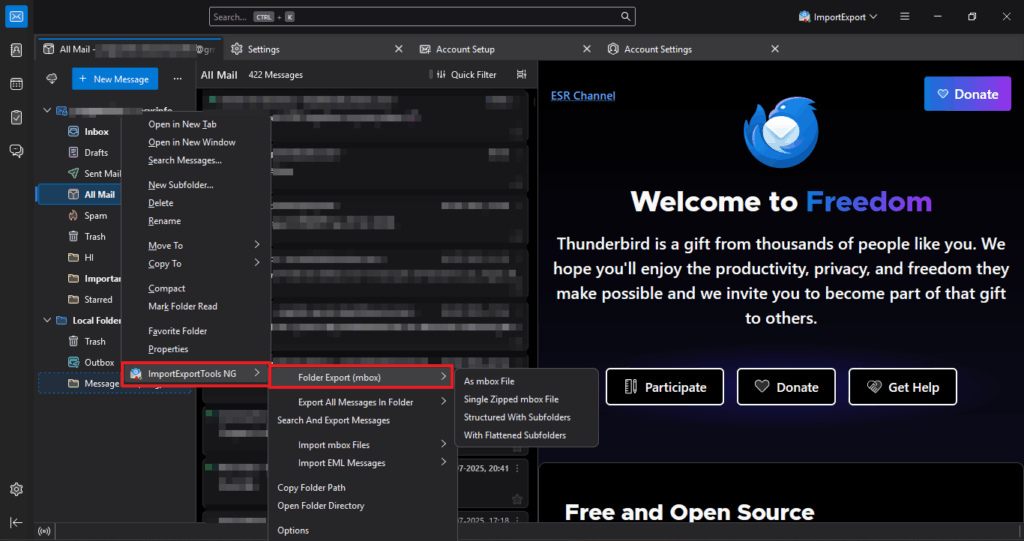Click the message list display options icon
This screenshot has height=541, width=1024.
[521, 74]
